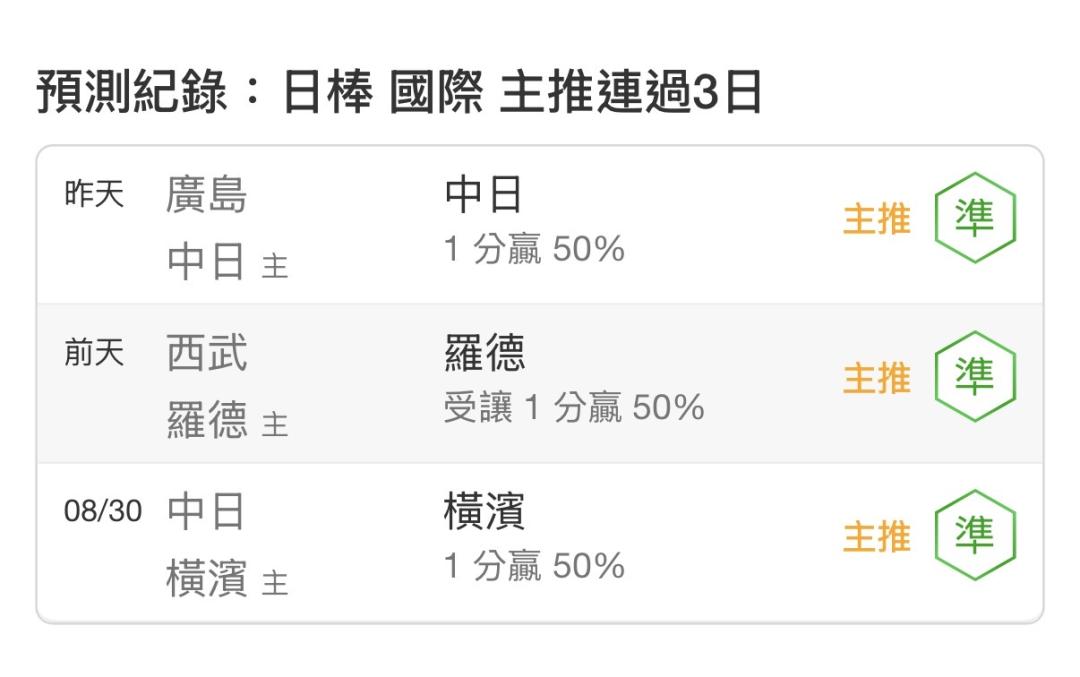
Task: Select the 西武 away team name
Action: (207, 353)
